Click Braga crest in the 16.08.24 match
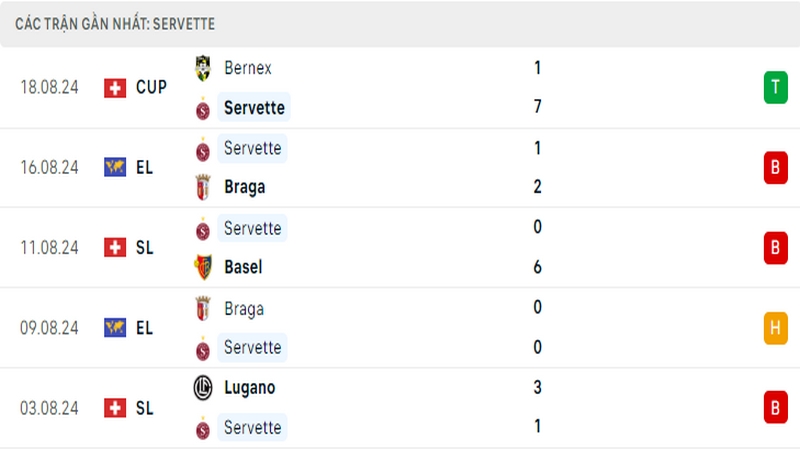Screen dimensions: 800x450 (203, 187)
